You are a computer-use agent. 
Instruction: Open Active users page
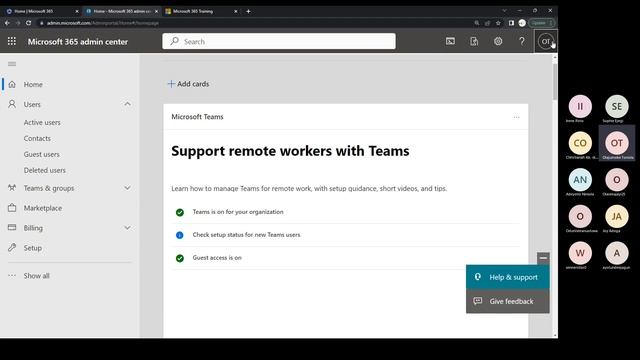pos(42,122)
